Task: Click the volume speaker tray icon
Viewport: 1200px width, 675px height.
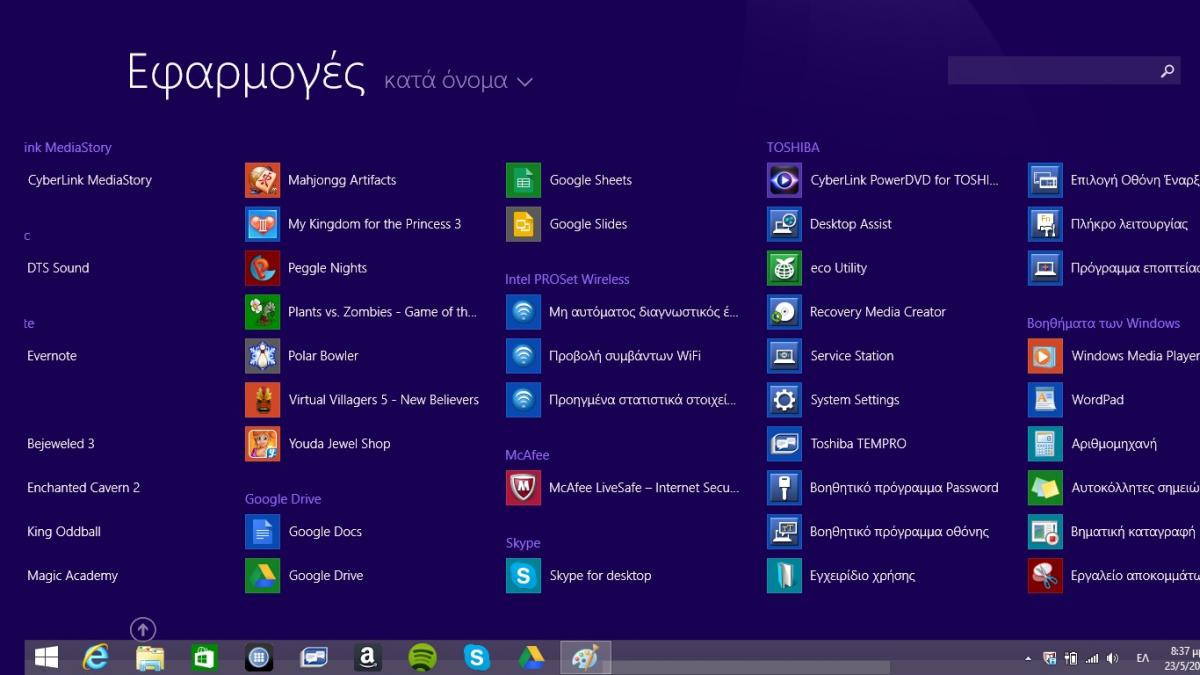Action: (x=1112, y=658)
